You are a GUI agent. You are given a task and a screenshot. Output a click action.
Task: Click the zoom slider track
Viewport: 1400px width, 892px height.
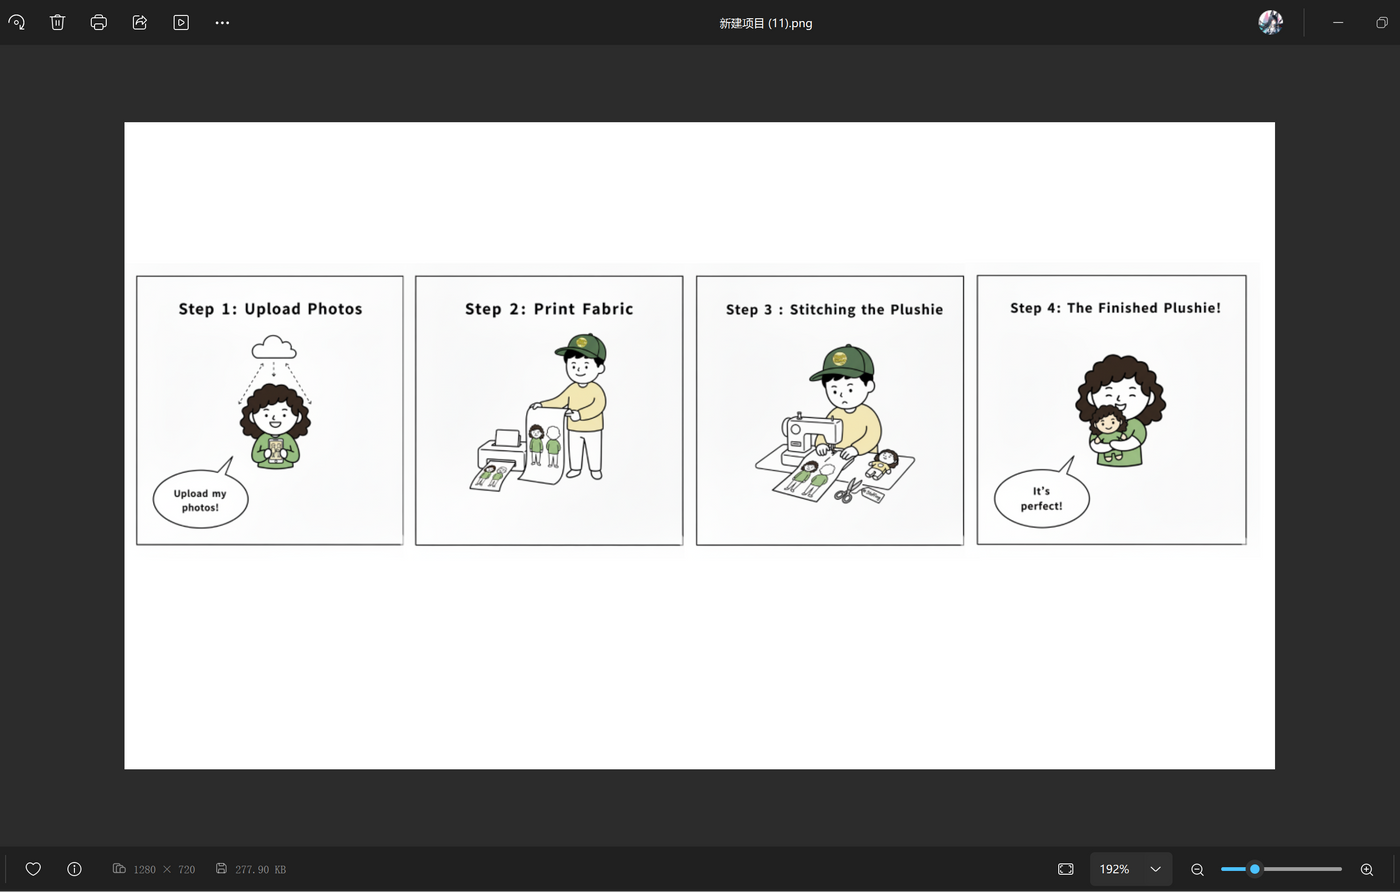tap(1300, 869)
